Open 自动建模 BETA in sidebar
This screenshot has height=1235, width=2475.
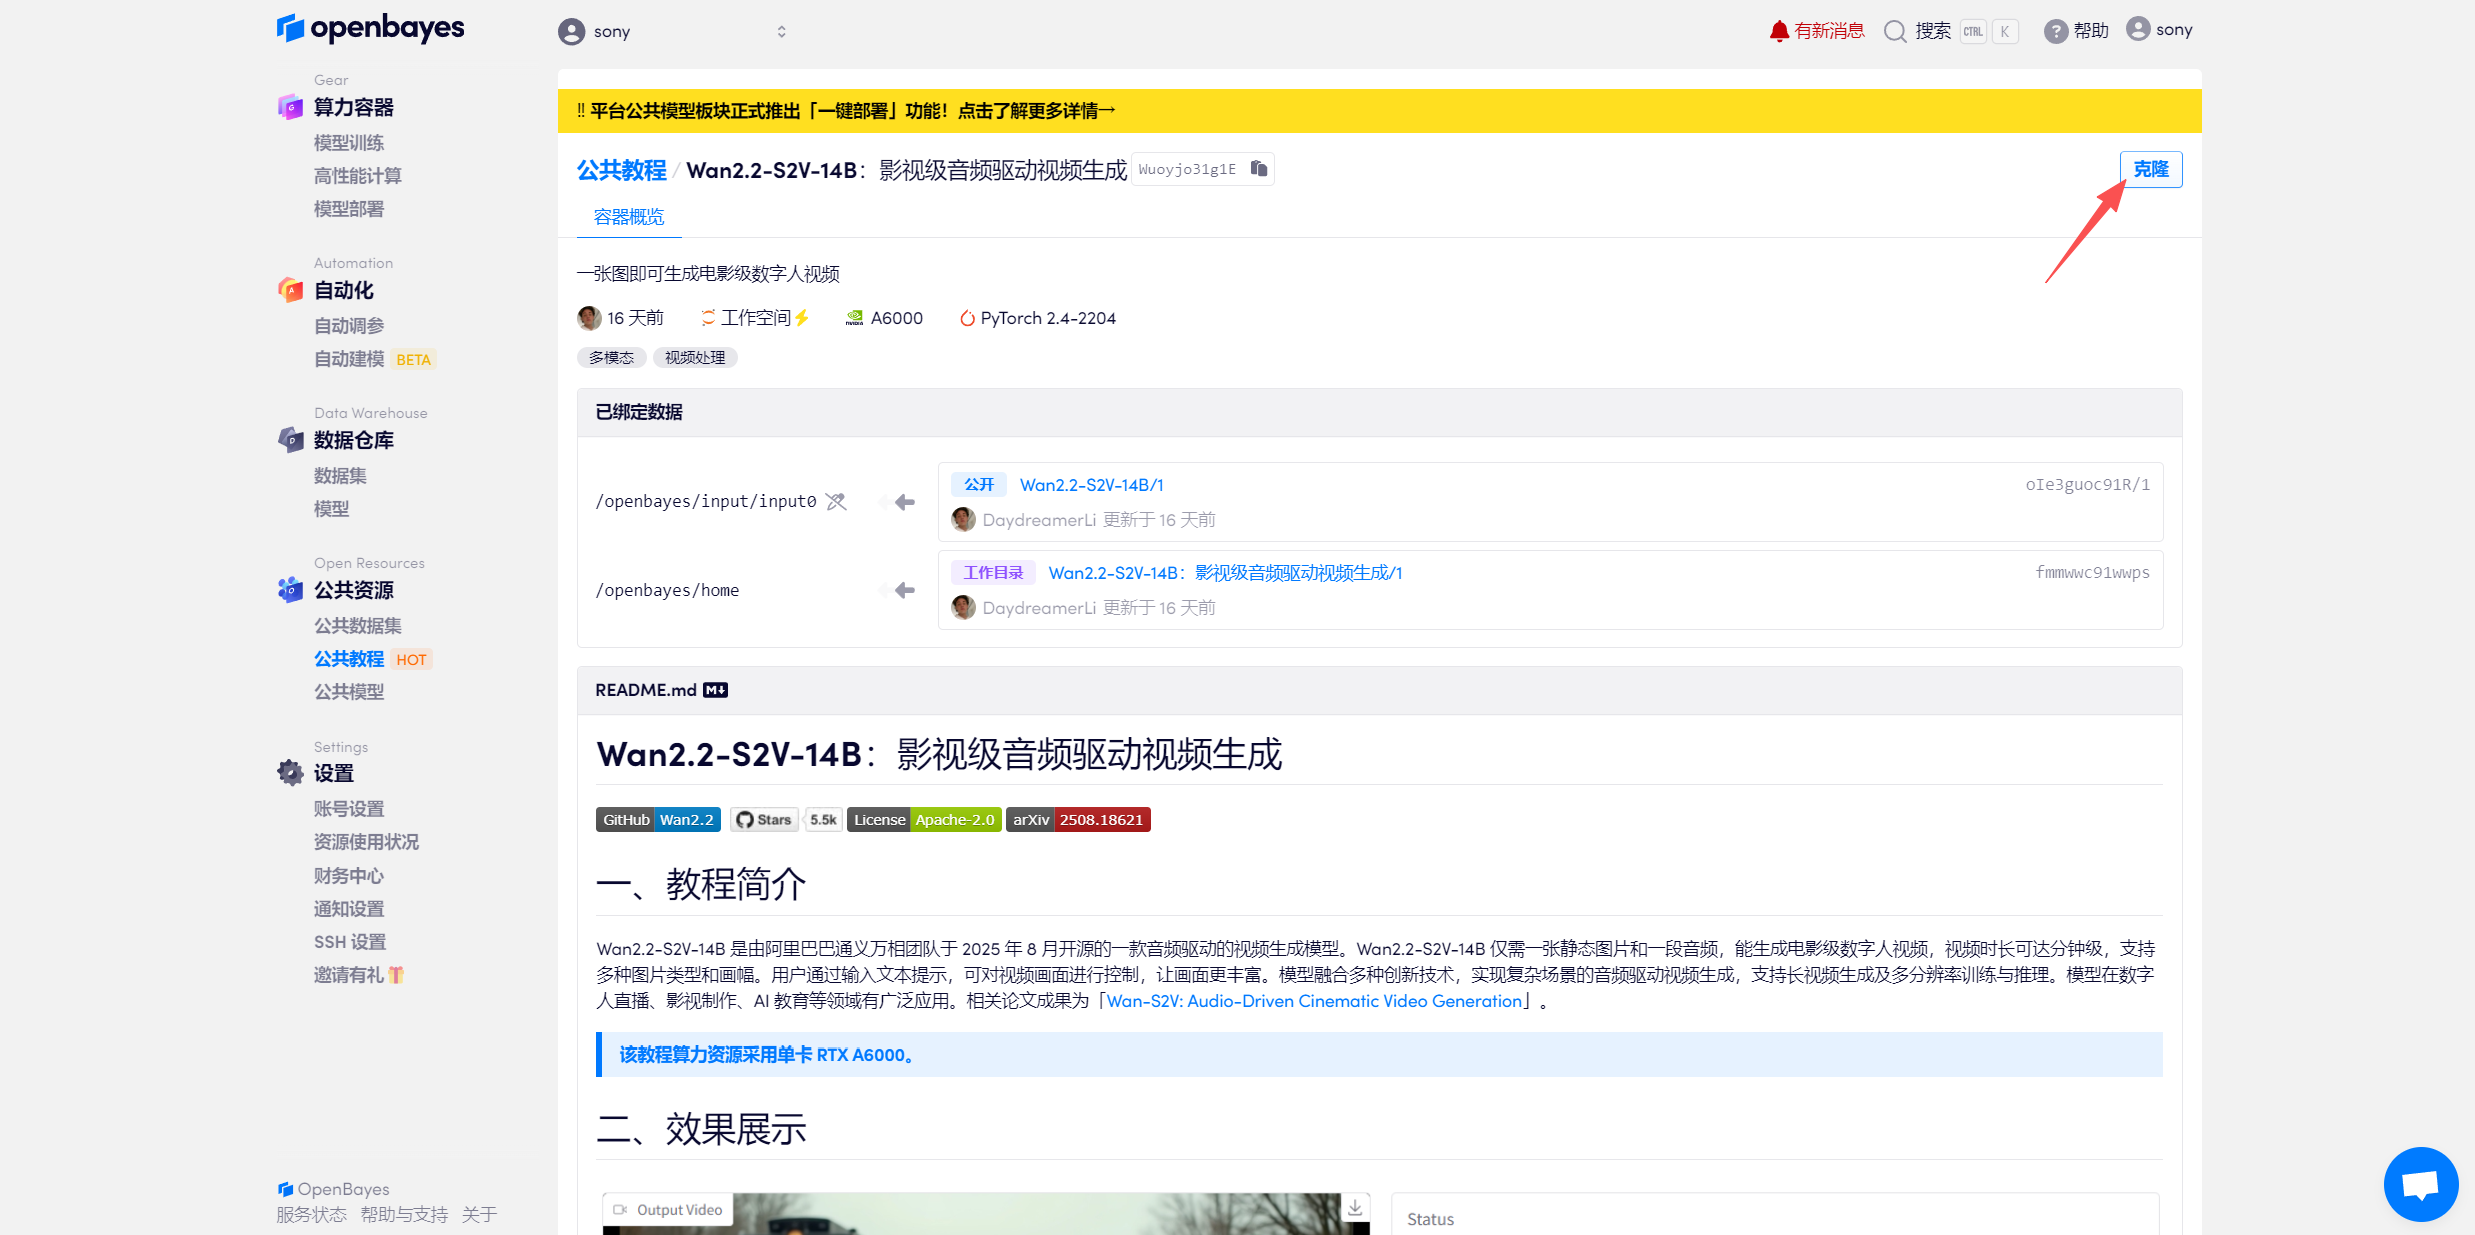coord(374,359)
